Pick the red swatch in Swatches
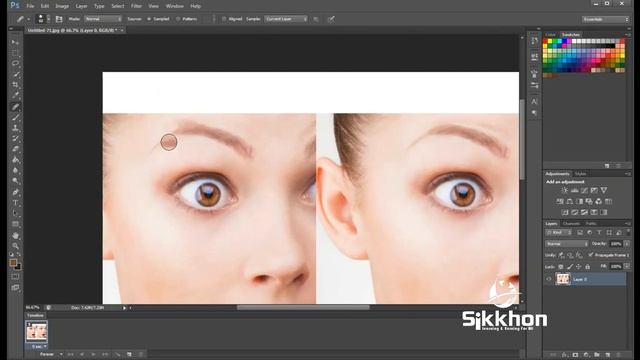 pyautogui.click(x=545, y=41)
